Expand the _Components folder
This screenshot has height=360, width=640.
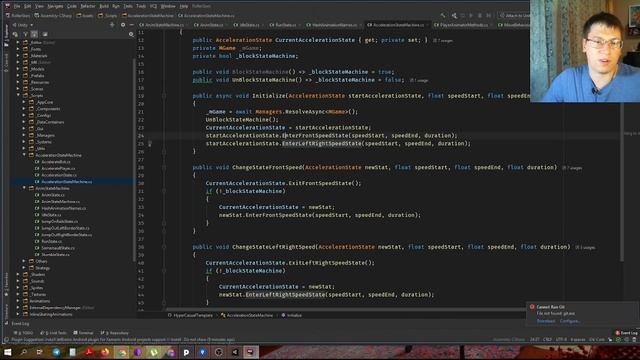24,109
